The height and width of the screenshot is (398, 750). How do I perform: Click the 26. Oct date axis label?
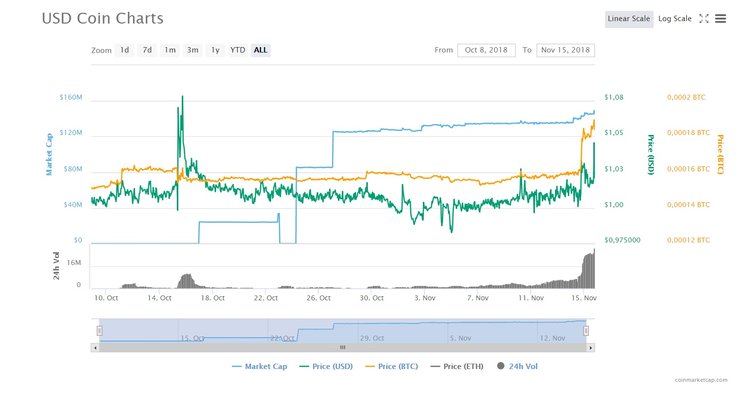tap(319, 298)
